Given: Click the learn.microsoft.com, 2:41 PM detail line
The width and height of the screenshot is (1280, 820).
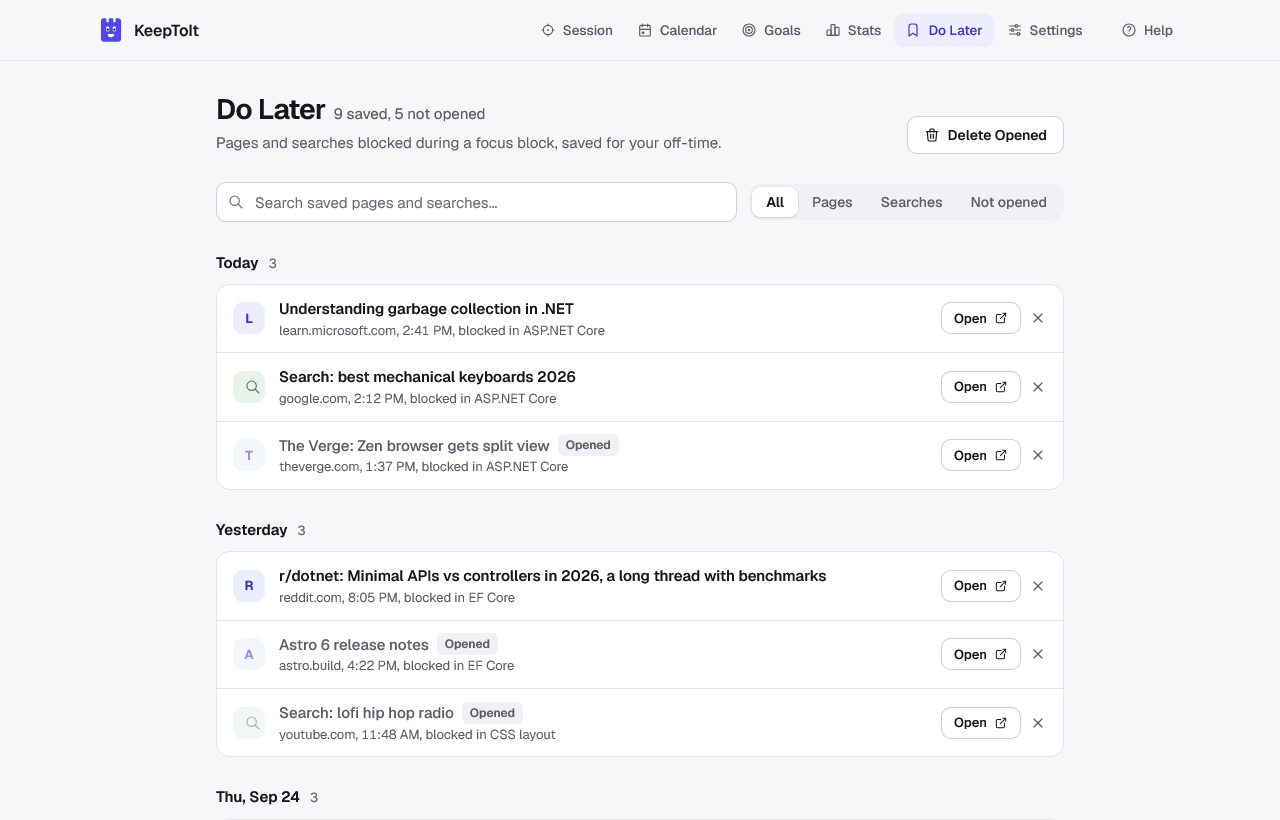Looking at the screenshot, I should tap(442, 330).
